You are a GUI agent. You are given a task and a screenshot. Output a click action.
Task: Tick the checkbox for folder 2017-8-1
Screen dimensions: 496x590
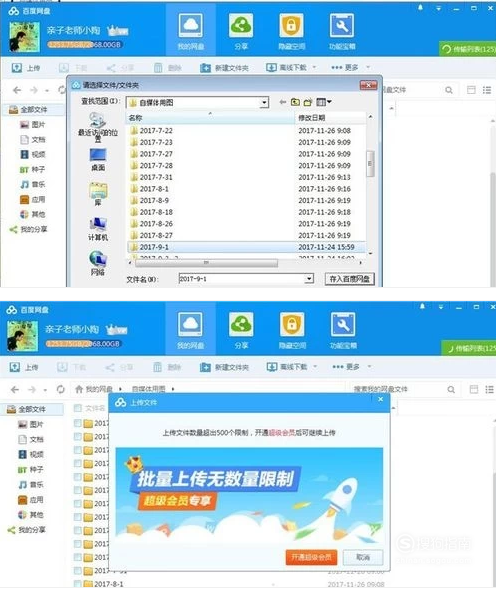(78, 584)
